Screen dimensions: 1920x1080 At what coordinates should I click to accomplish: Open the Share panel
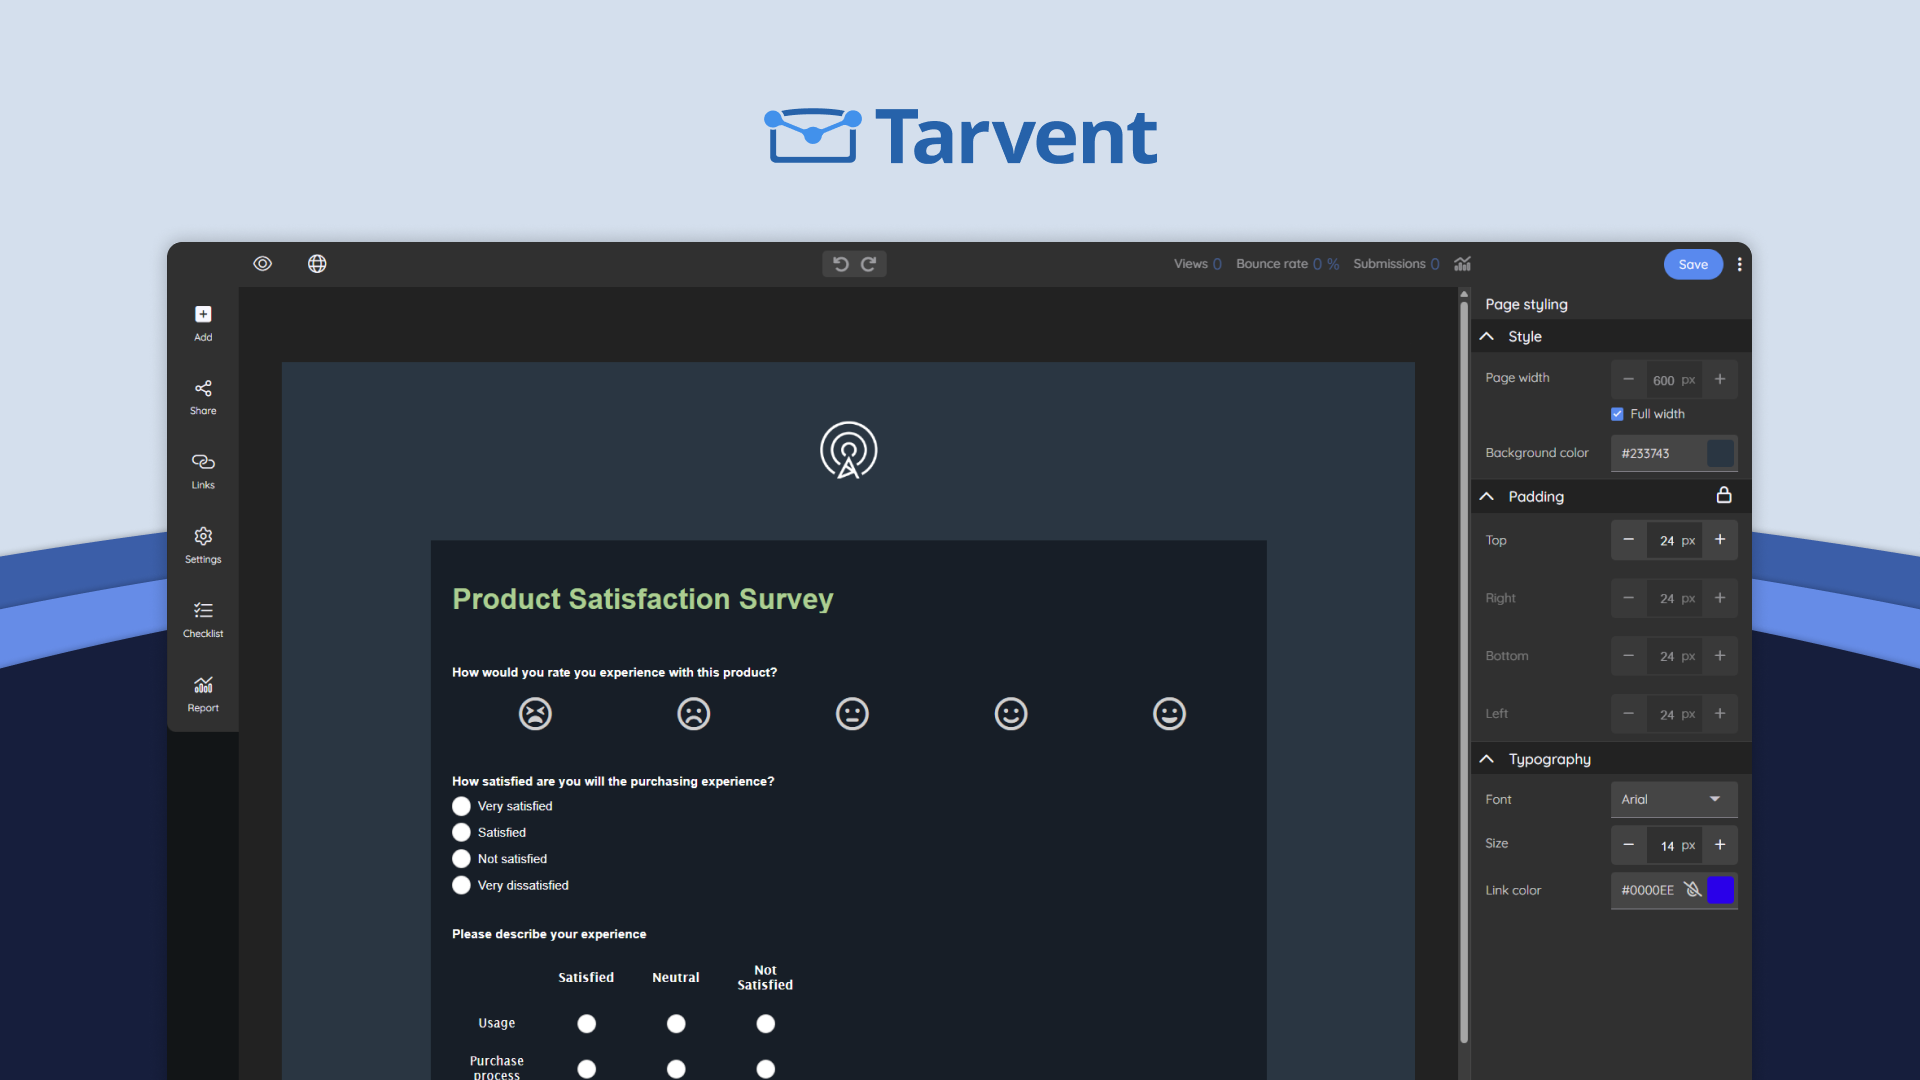tap(204, 396)
